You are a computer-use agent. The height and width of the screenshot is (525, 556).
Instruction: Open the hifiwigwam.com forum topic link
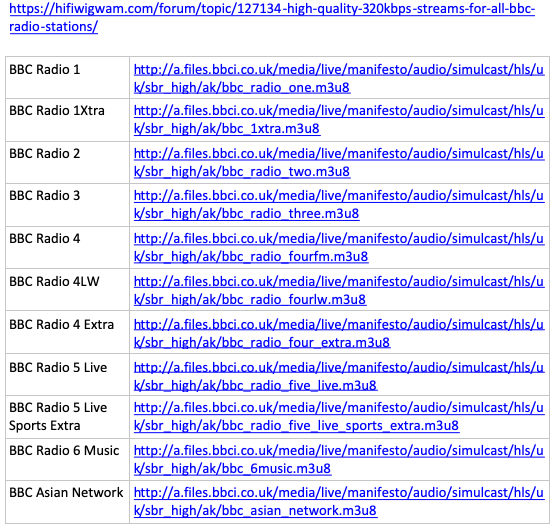272,18
